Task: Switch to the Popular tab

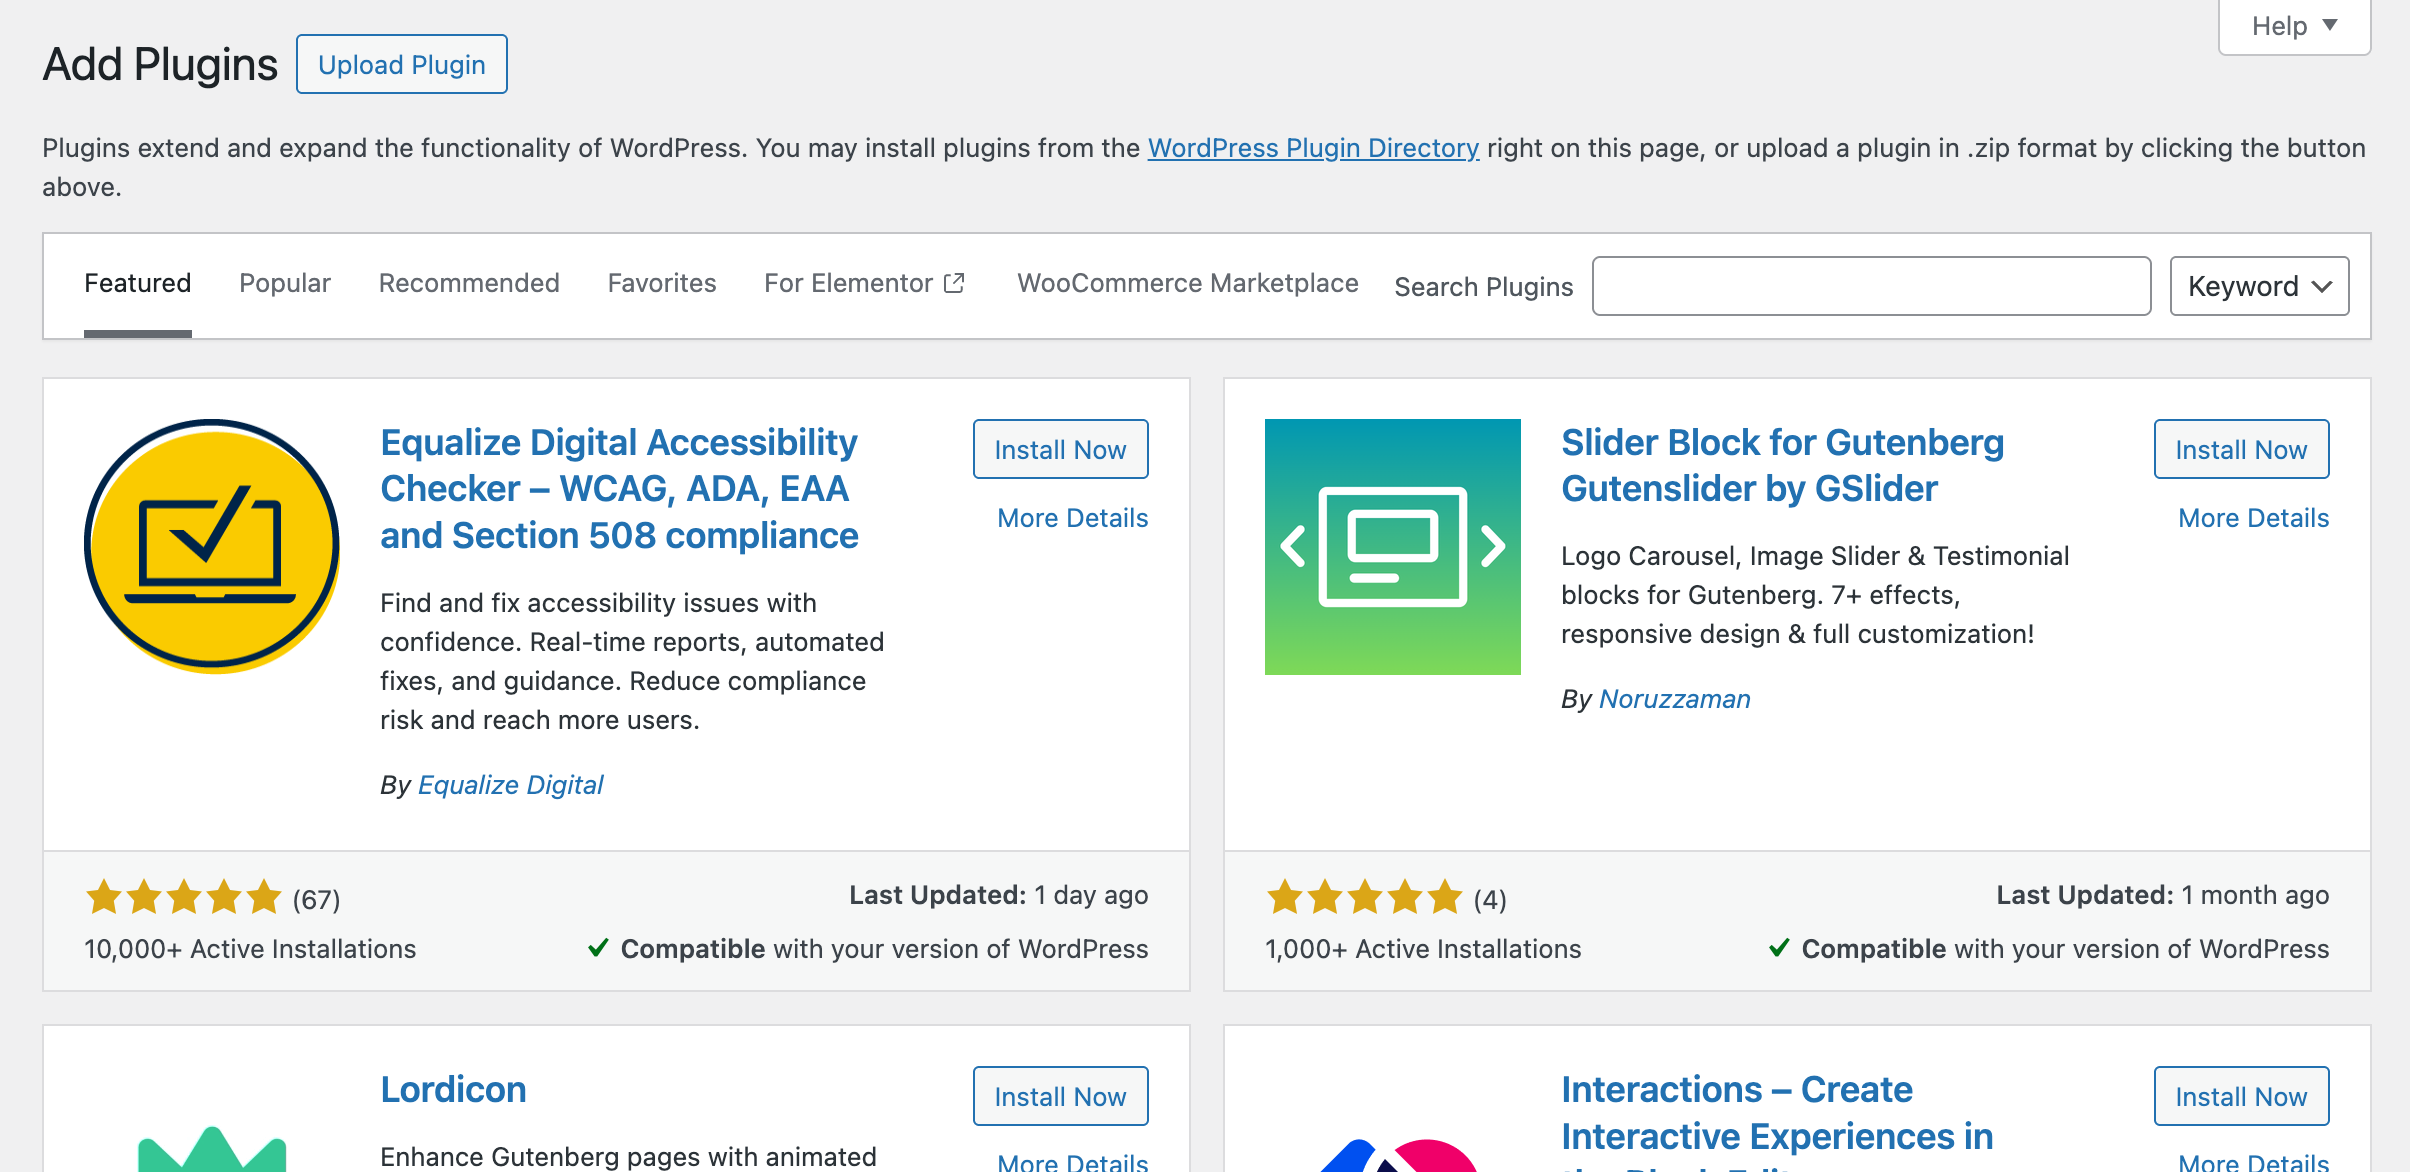Action: [x=285, y=283]
